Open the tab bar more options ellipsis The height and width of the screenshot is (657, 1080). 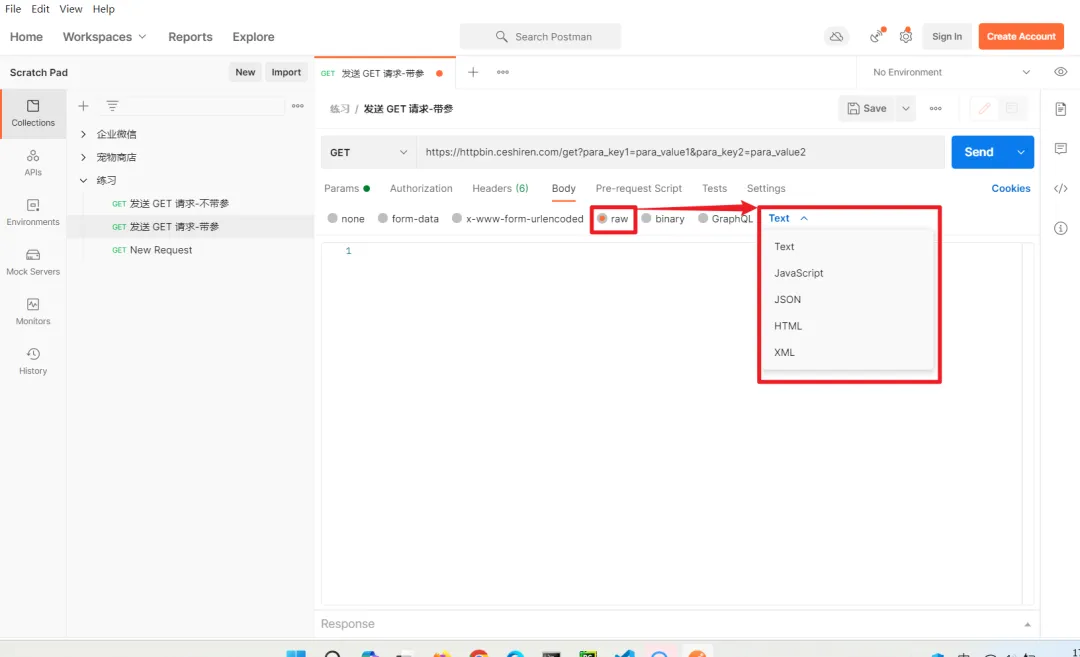pos(503,72)
